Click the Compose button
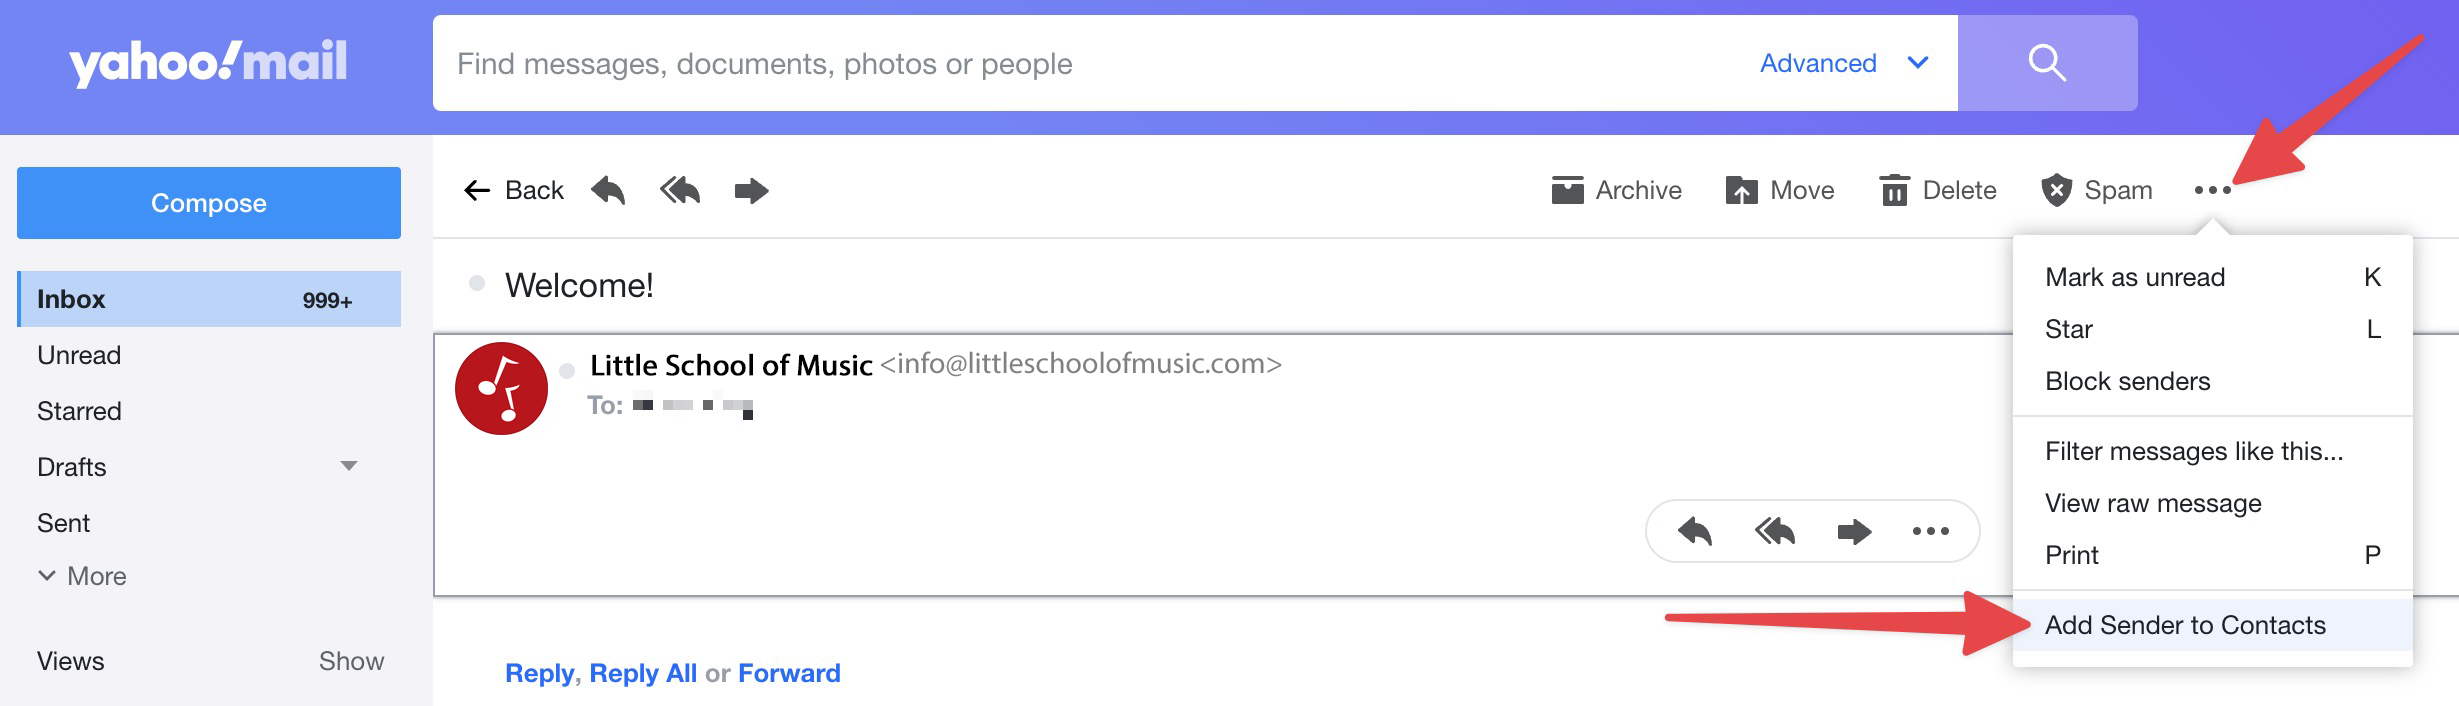Viewport: 2459px width, 706px height. 209,203
